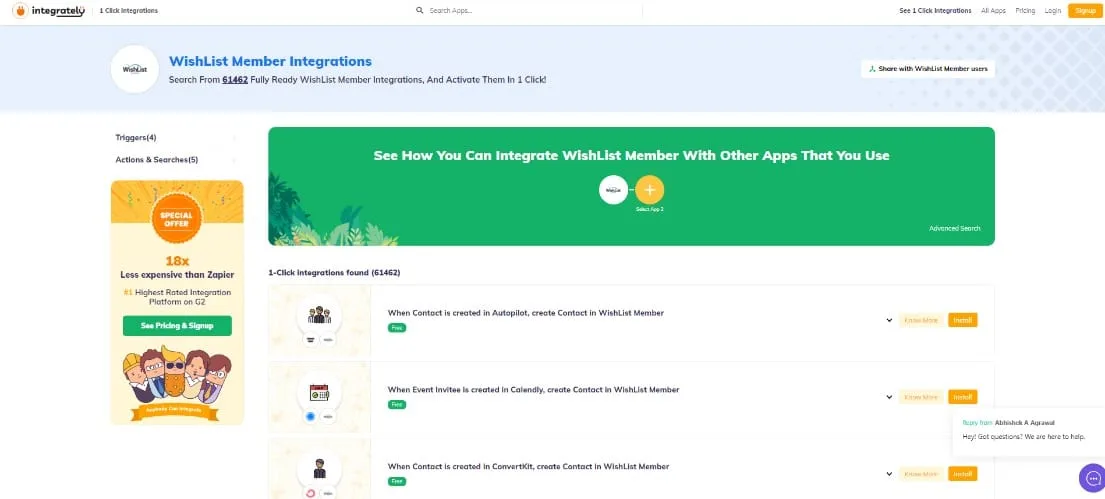Click the Free tag on the ConvertKit integration
Viewport: 1105px width, 499px height.
pyautogui.click(x=397, y=481)
